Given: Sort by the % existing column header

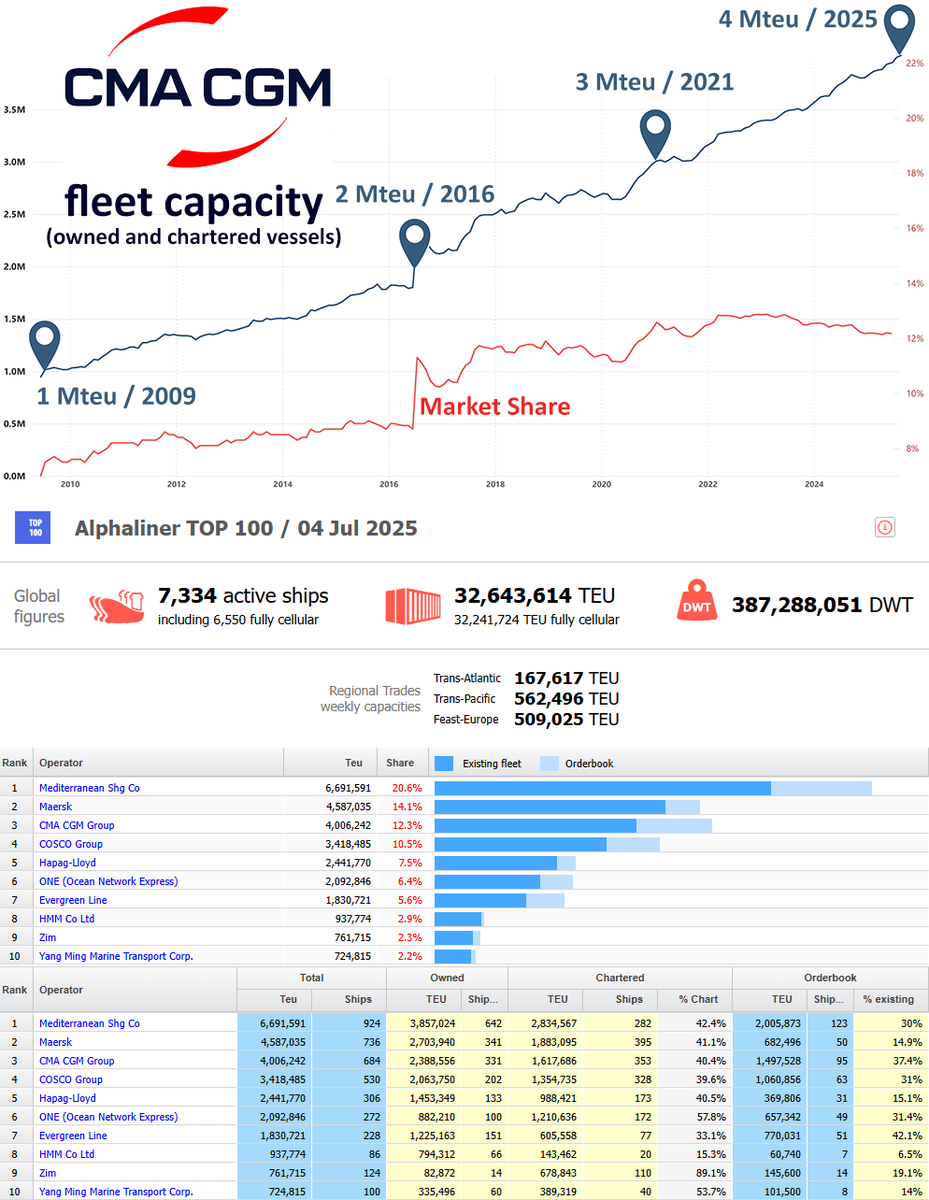Looking at the screenshot, I should (x=889, y=999).
